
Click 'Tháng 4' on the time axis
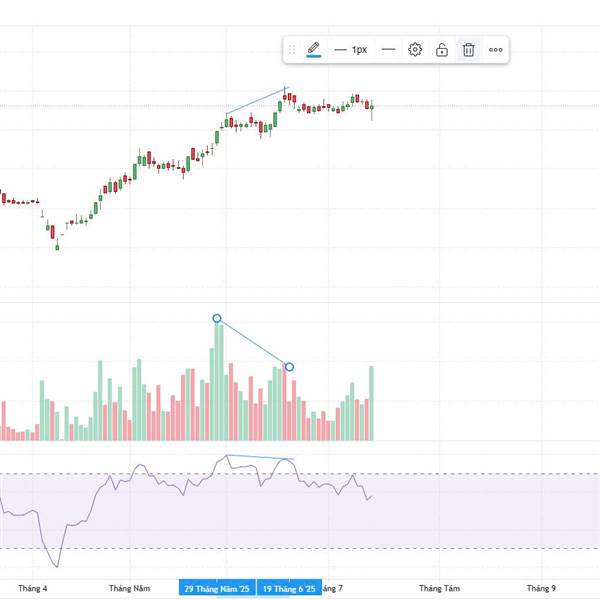[x=33, y=588]
